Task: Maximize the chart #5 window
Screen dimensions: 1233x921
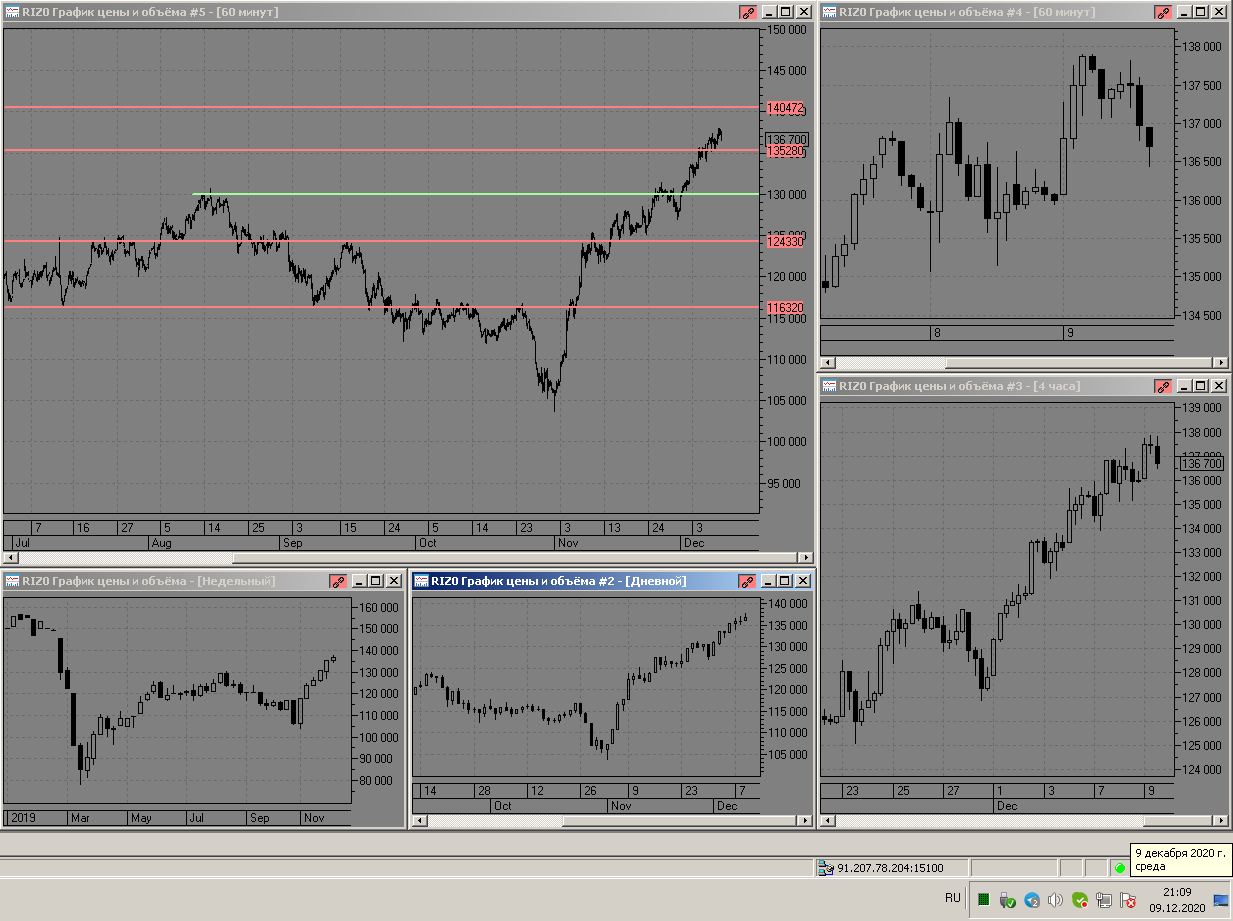Action: tap(785, 13)
